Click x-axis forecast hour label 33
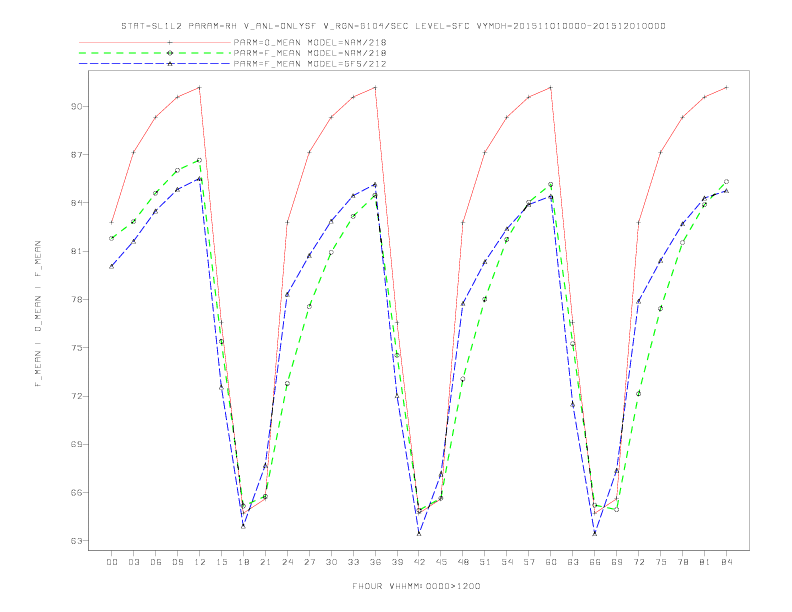Screen dimensions: 792x612 click(x=353, y=562)
